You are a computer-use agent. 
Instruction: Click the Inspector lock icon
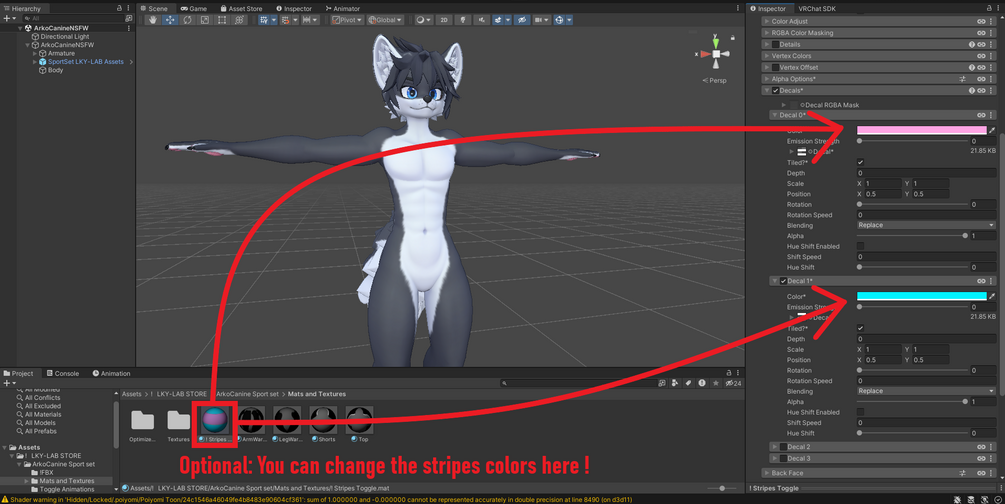point(989,8)
